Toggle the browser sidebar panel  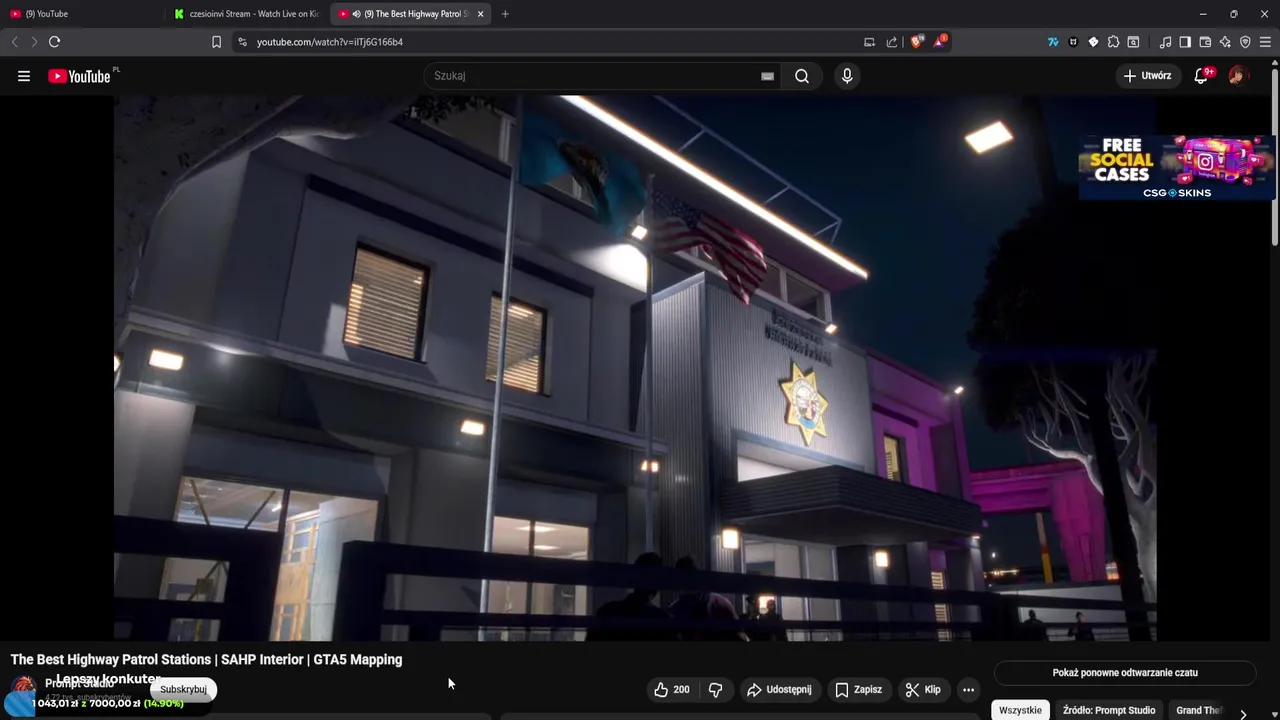1185,42
